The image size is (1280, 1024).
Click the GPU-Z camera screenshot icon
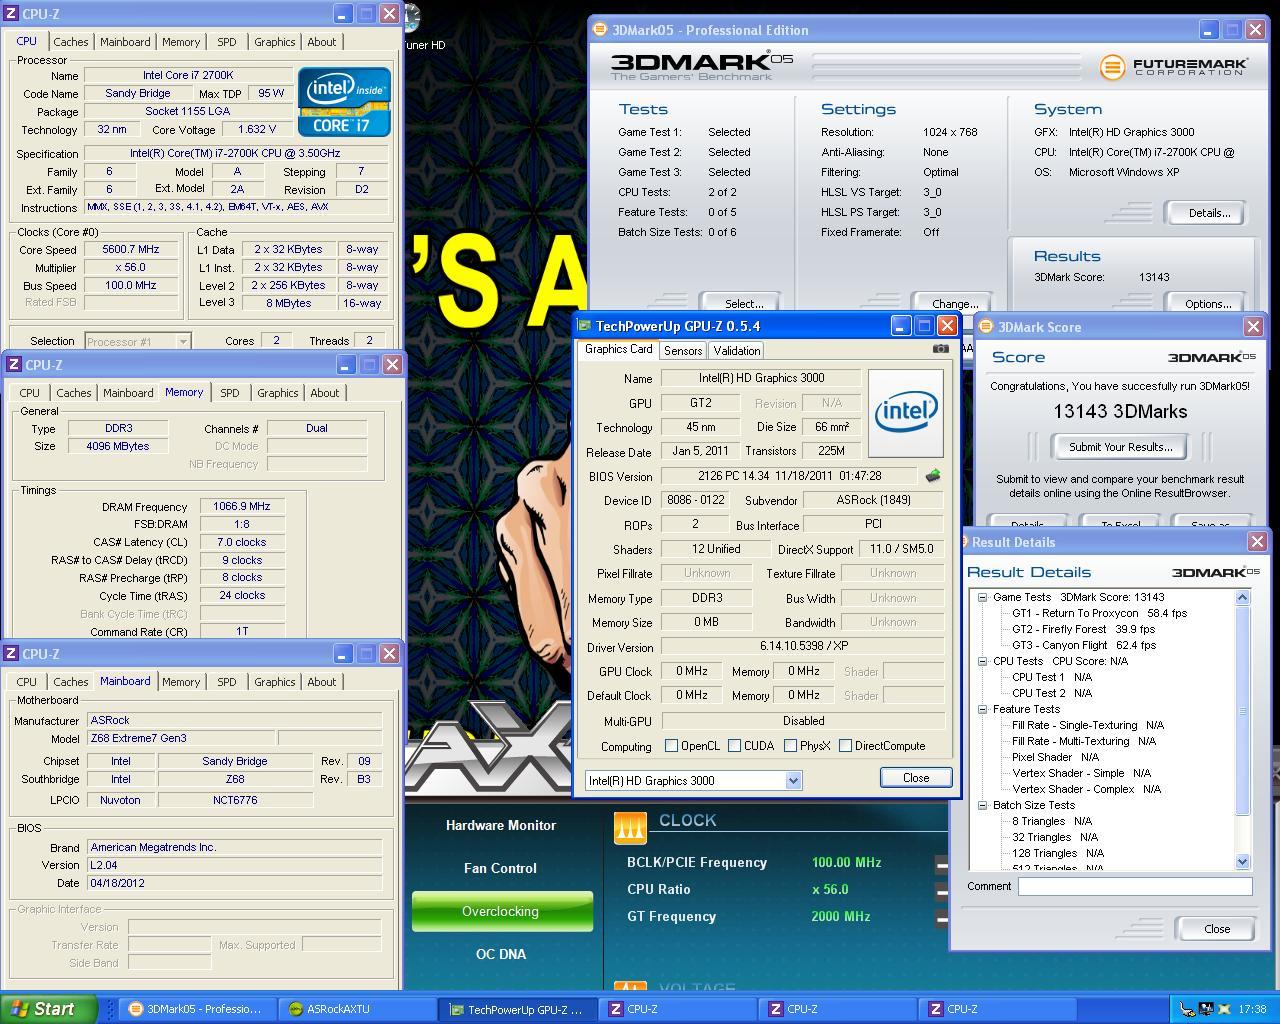[x=940, y=349]
